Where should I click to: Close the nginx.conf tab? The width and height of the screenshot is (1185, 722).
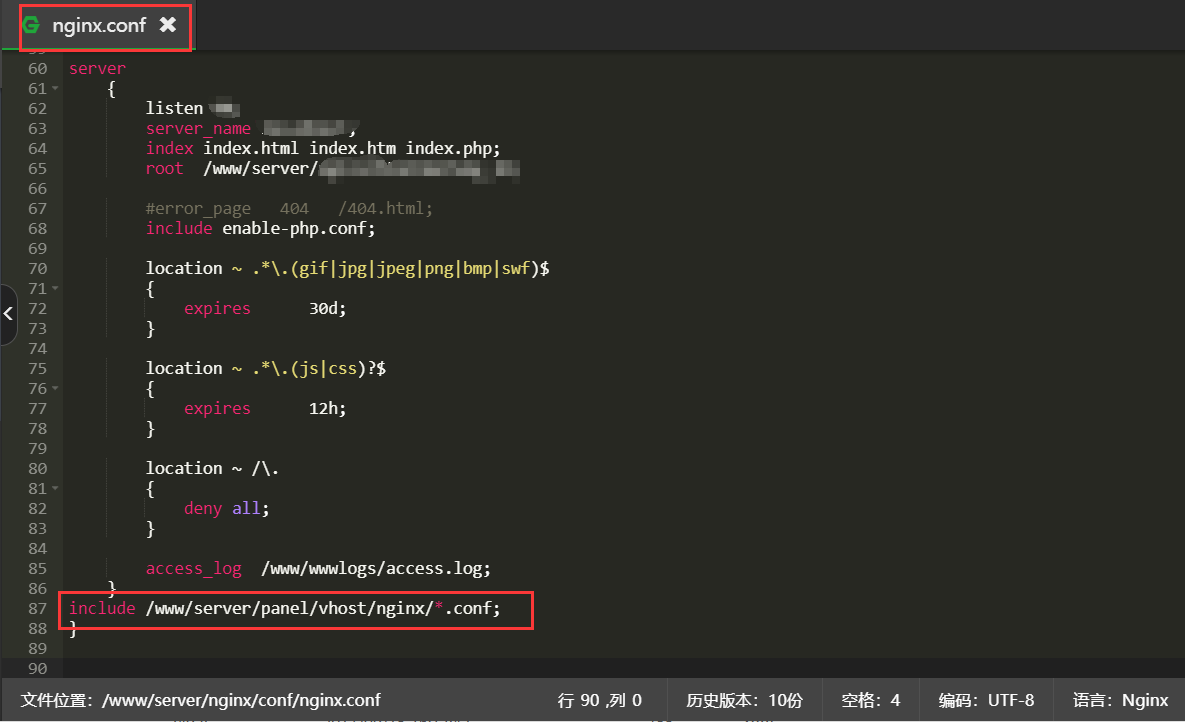168,25
